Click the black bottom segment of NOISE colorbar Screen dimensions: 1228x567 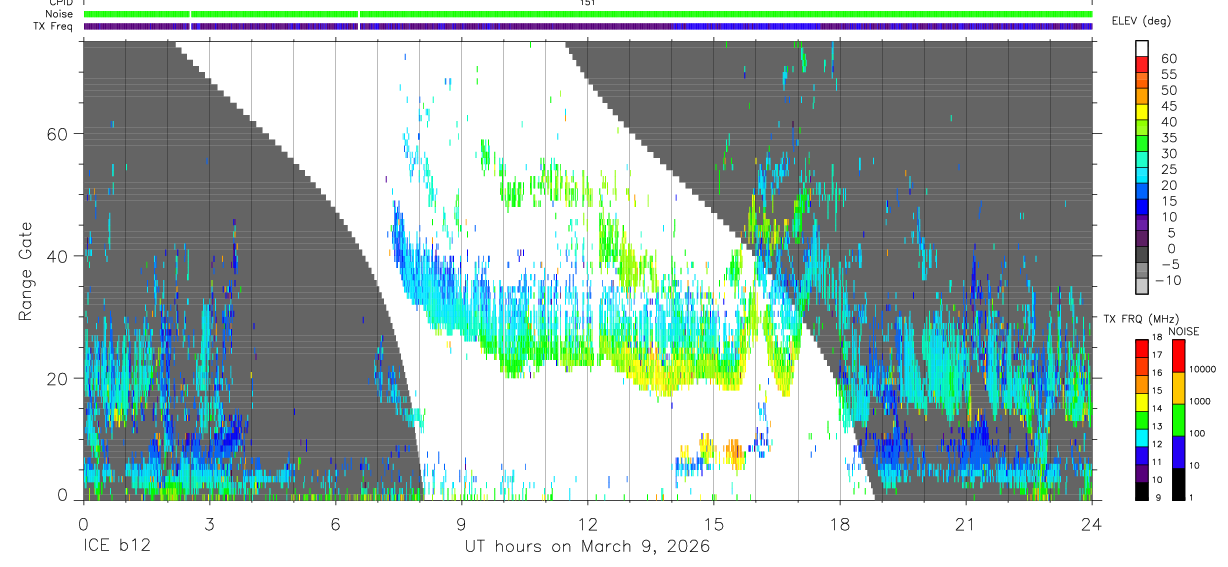click(1179, 484)
